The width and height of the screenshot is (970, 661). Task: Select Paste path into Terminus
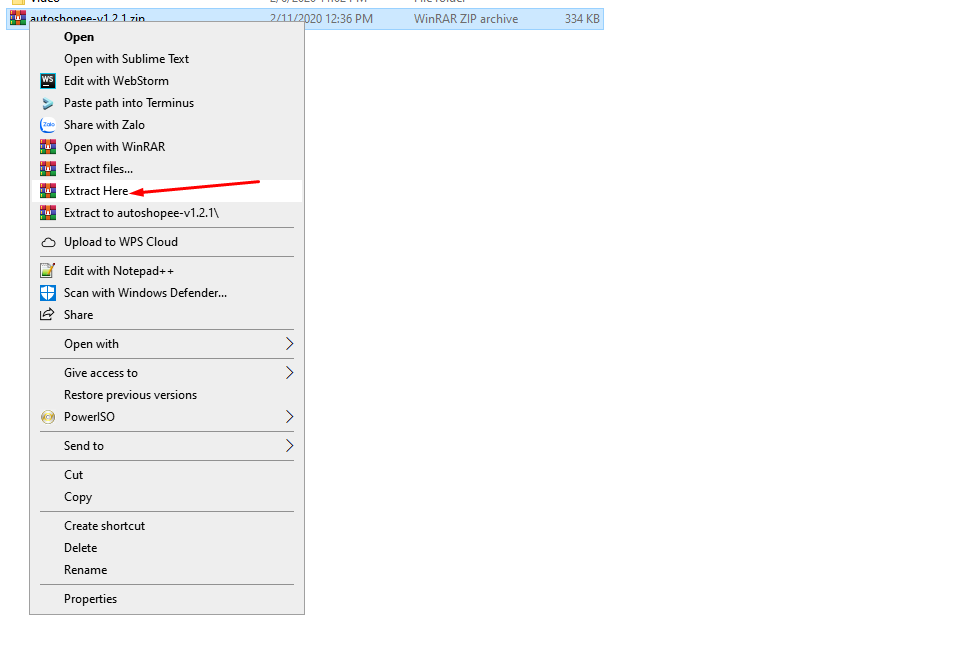pos(167,103)
